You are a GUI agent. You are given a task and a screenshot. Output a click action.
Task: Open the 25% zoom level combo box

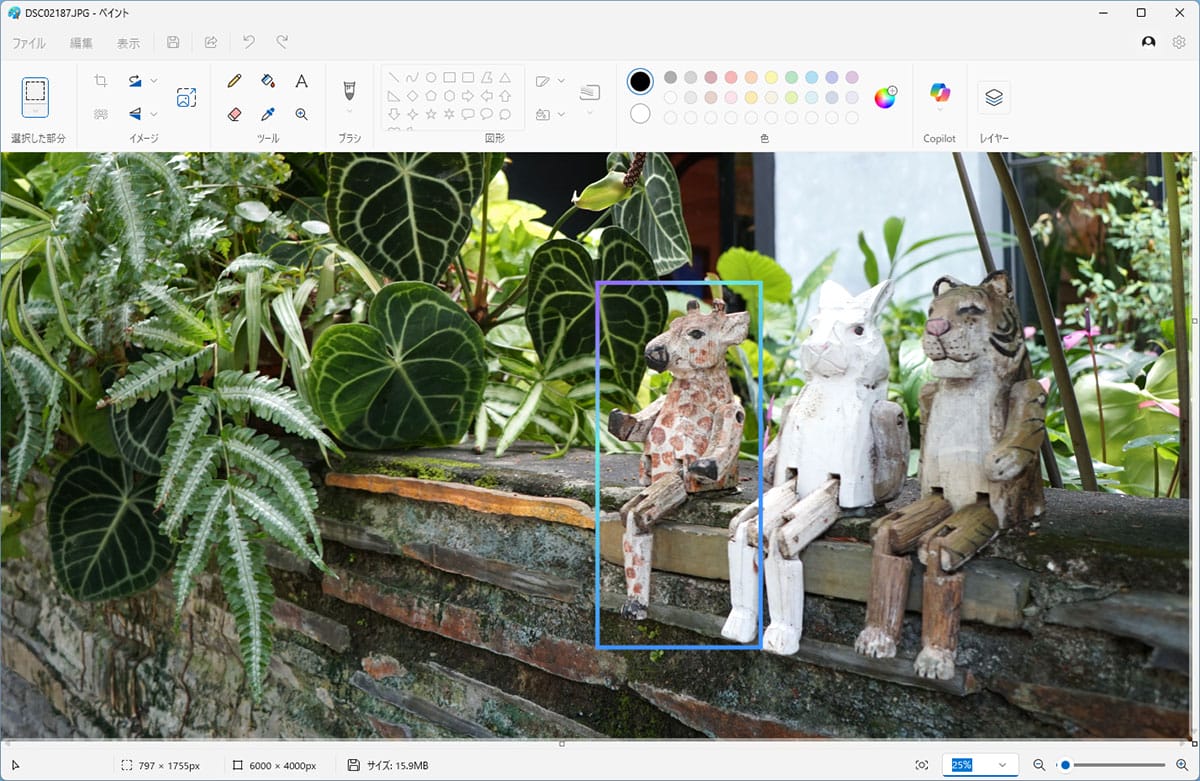980,765
